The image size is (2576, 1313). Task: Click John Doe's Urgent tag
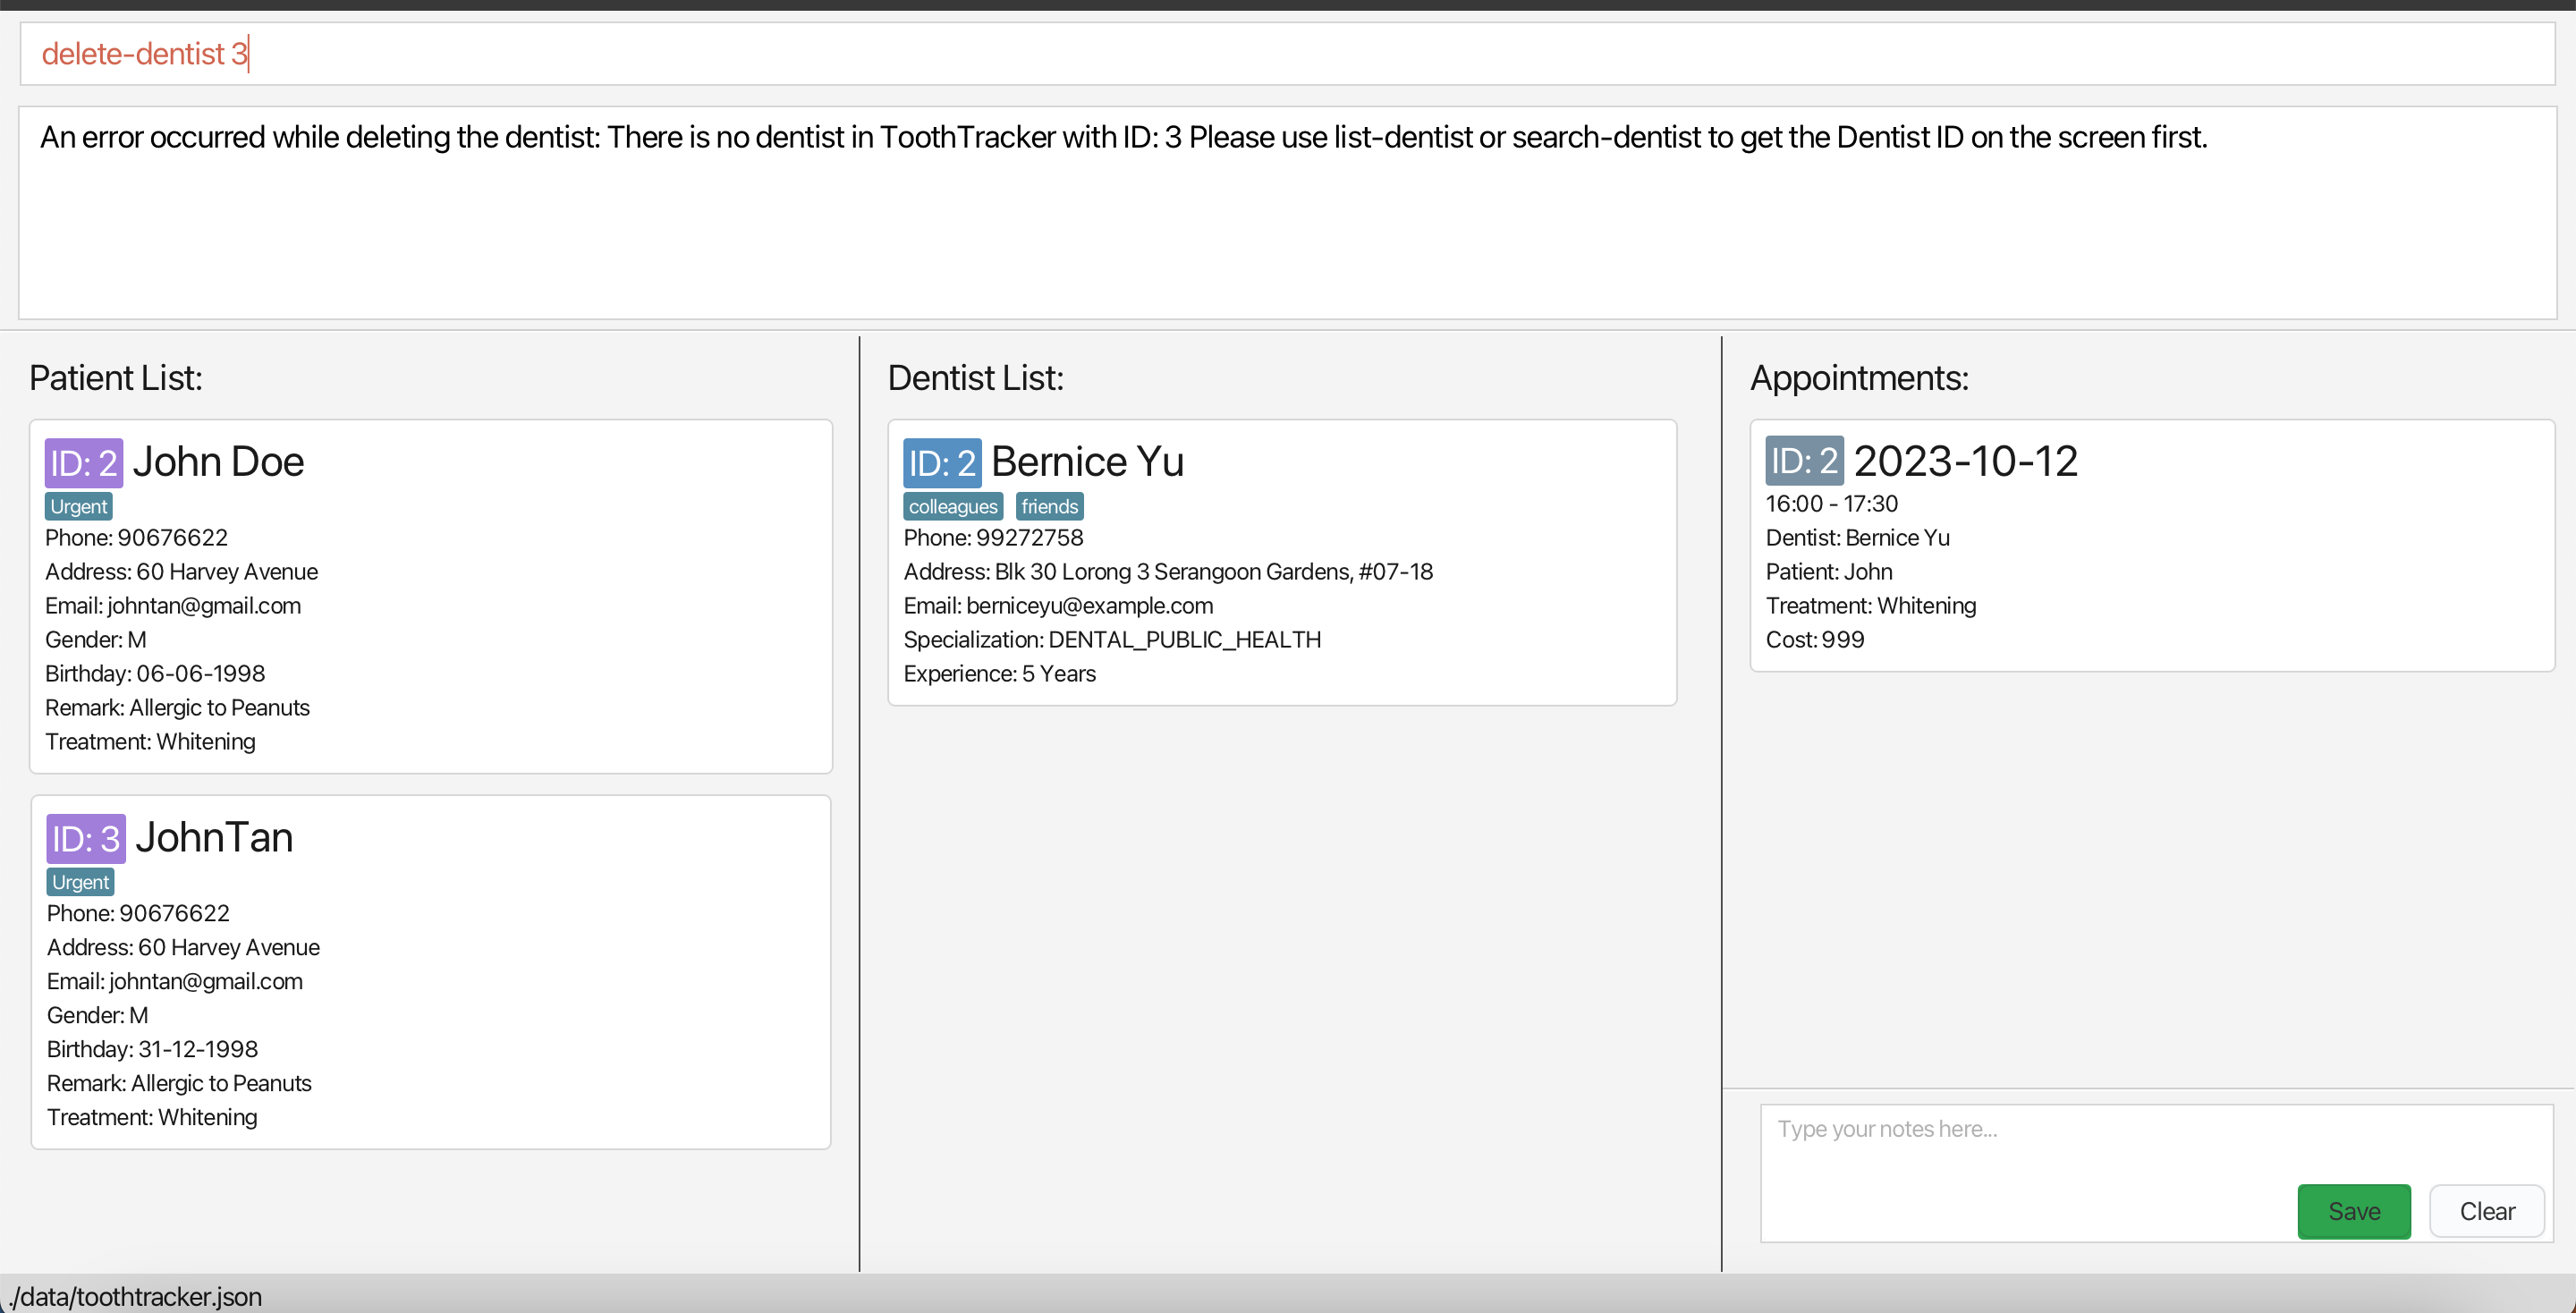(79, 507)
